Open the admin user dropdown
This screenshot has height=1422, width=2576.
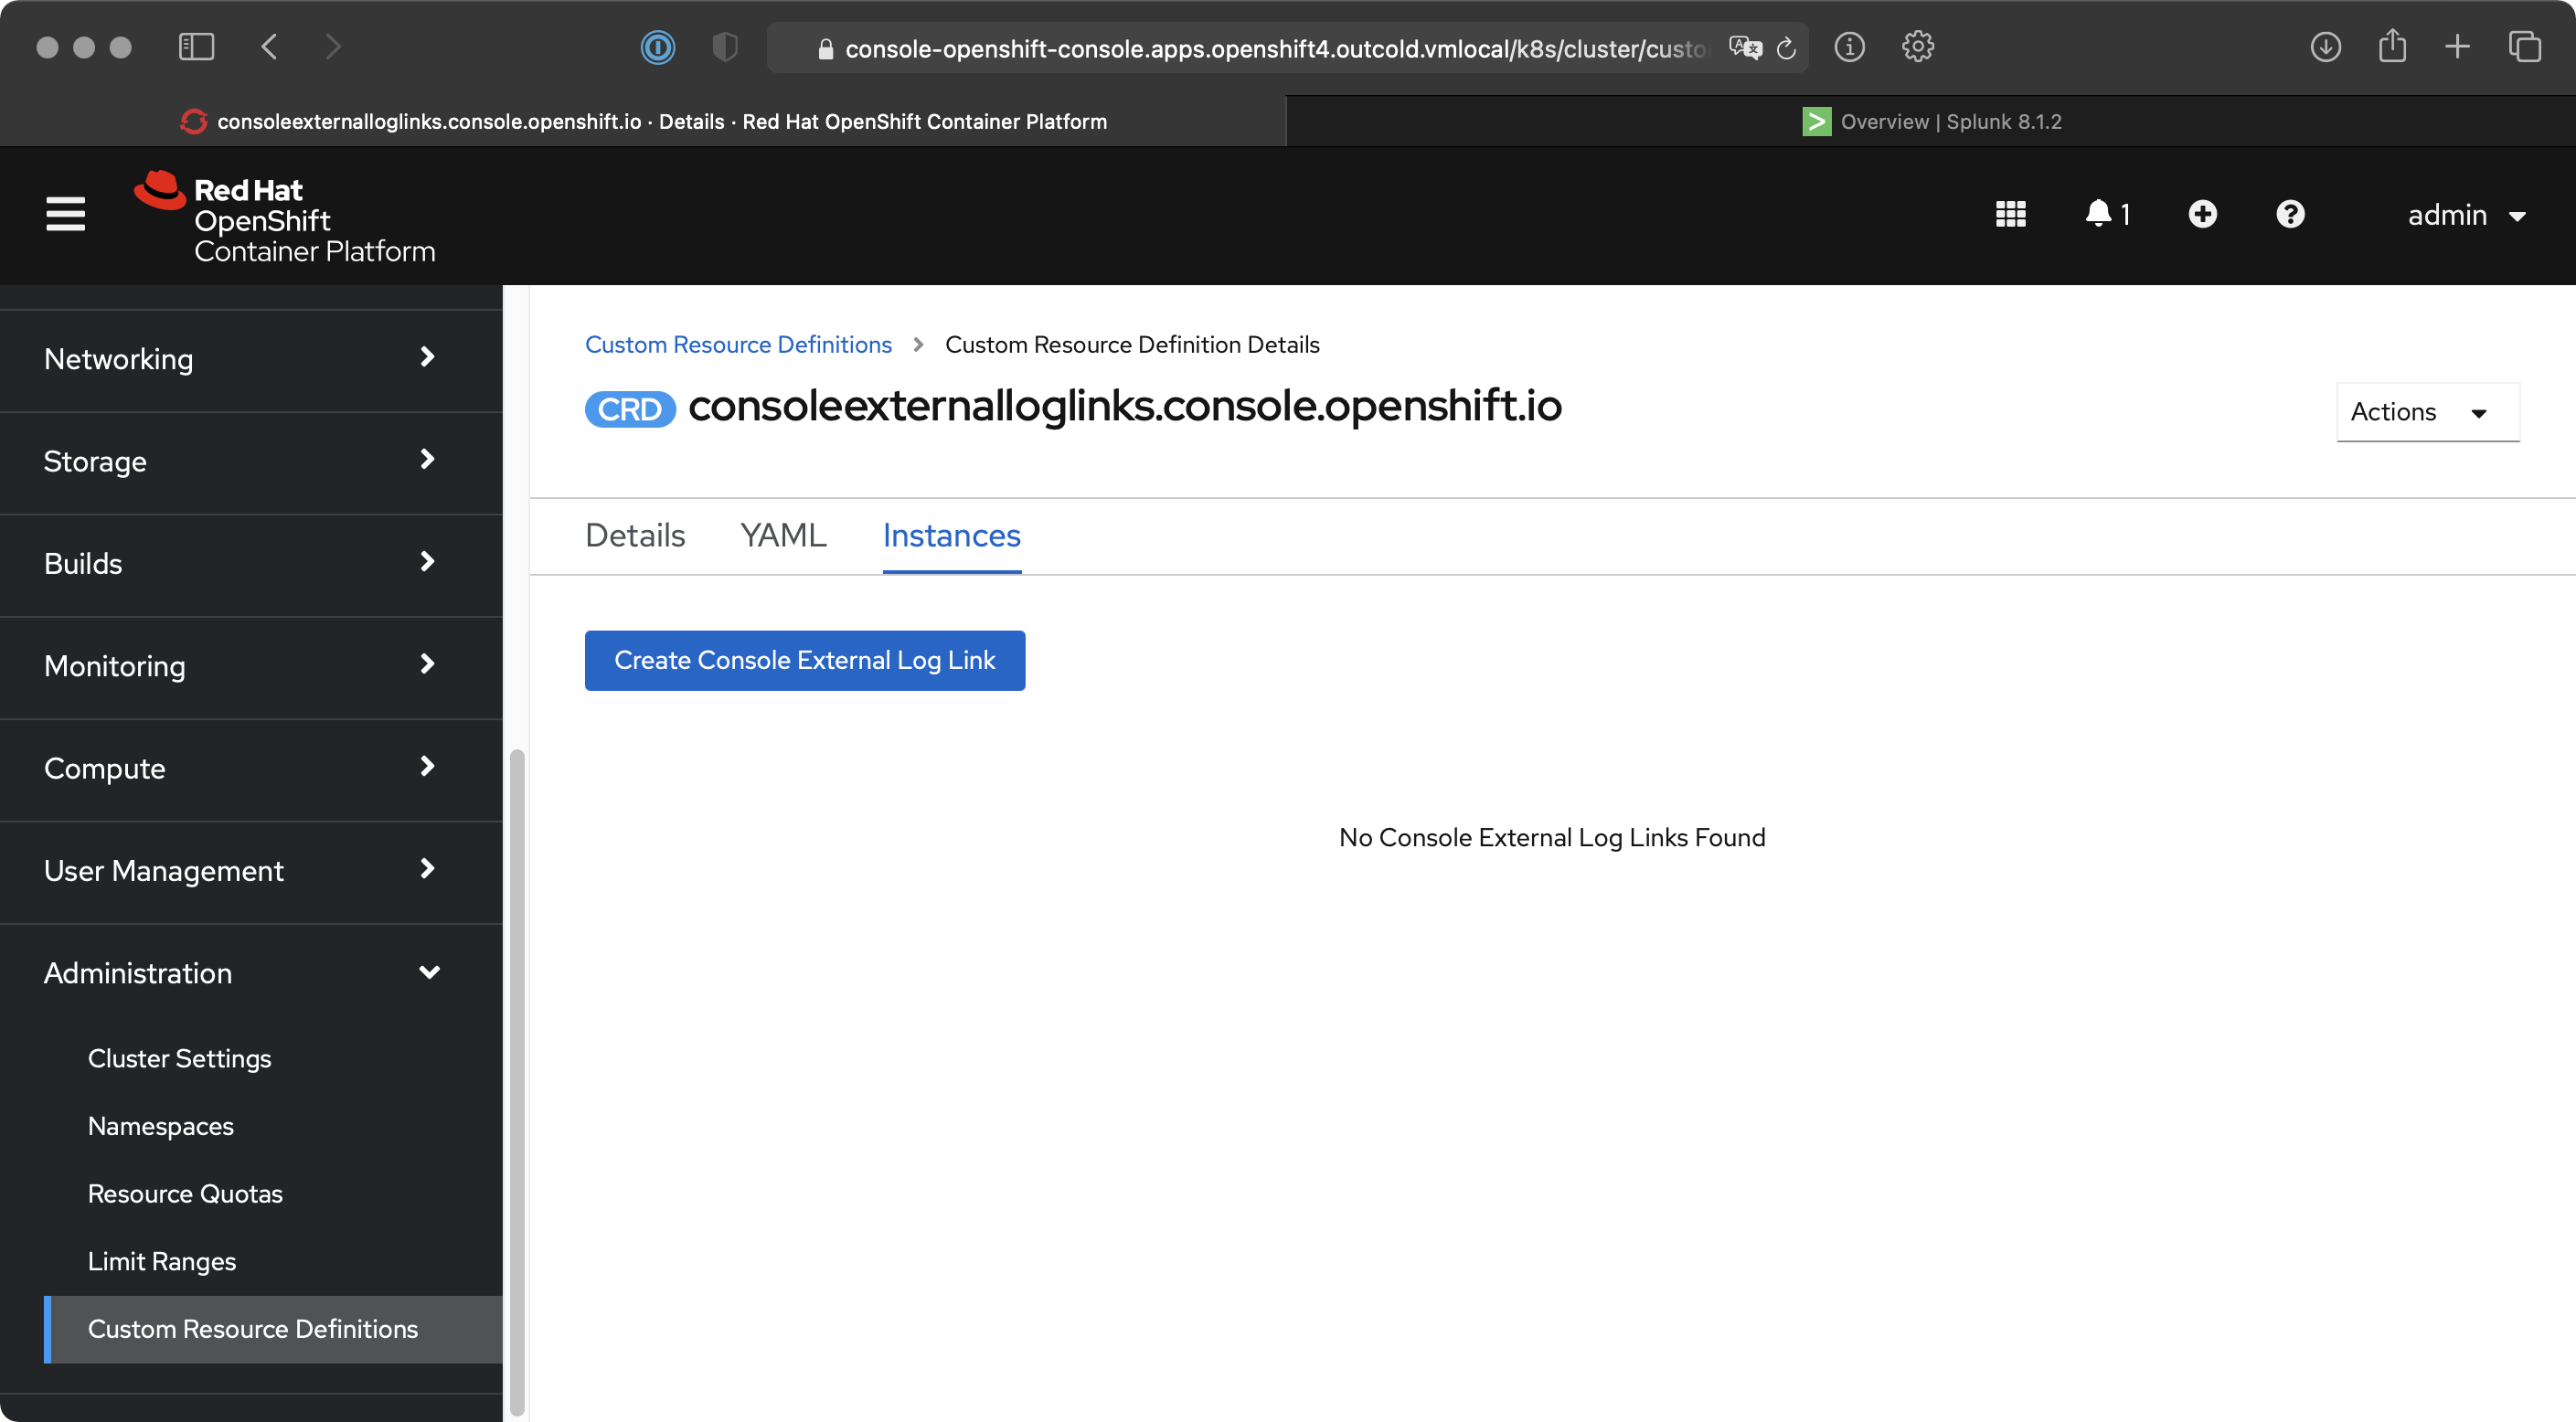click(x=2466, y=215)
